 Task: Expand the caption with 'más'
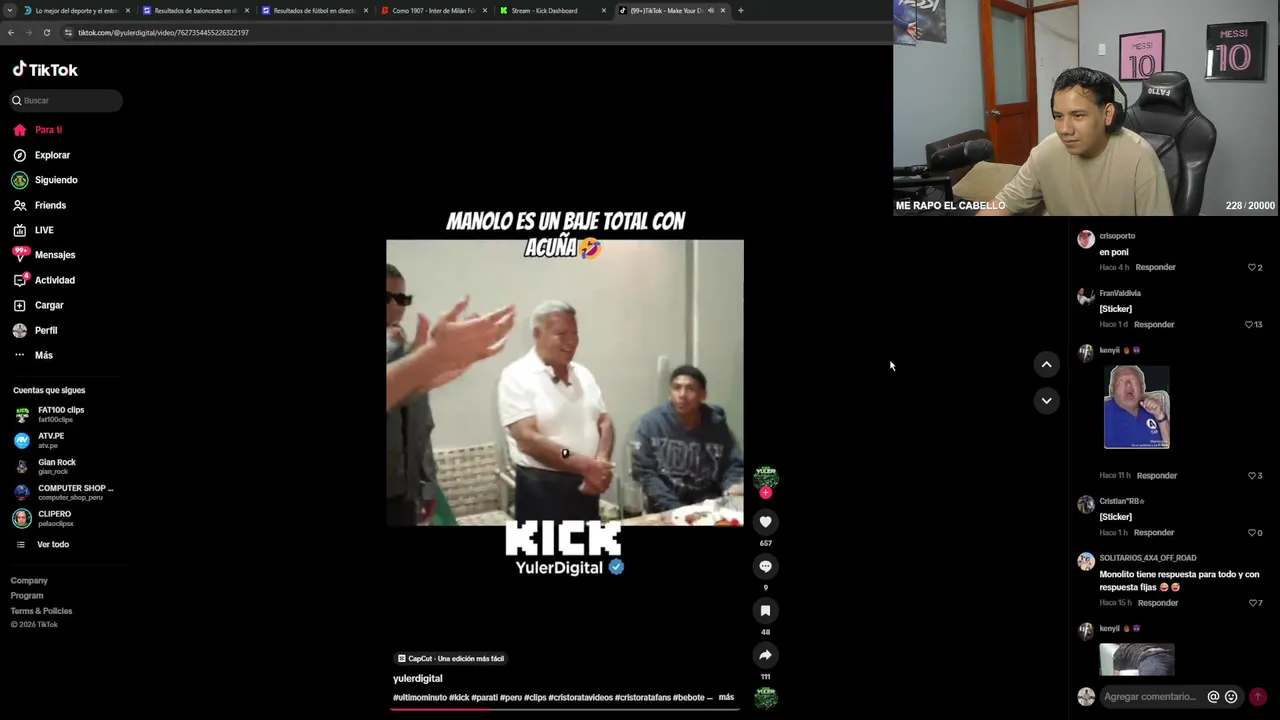pyautogui.click(x=726, y=697)
